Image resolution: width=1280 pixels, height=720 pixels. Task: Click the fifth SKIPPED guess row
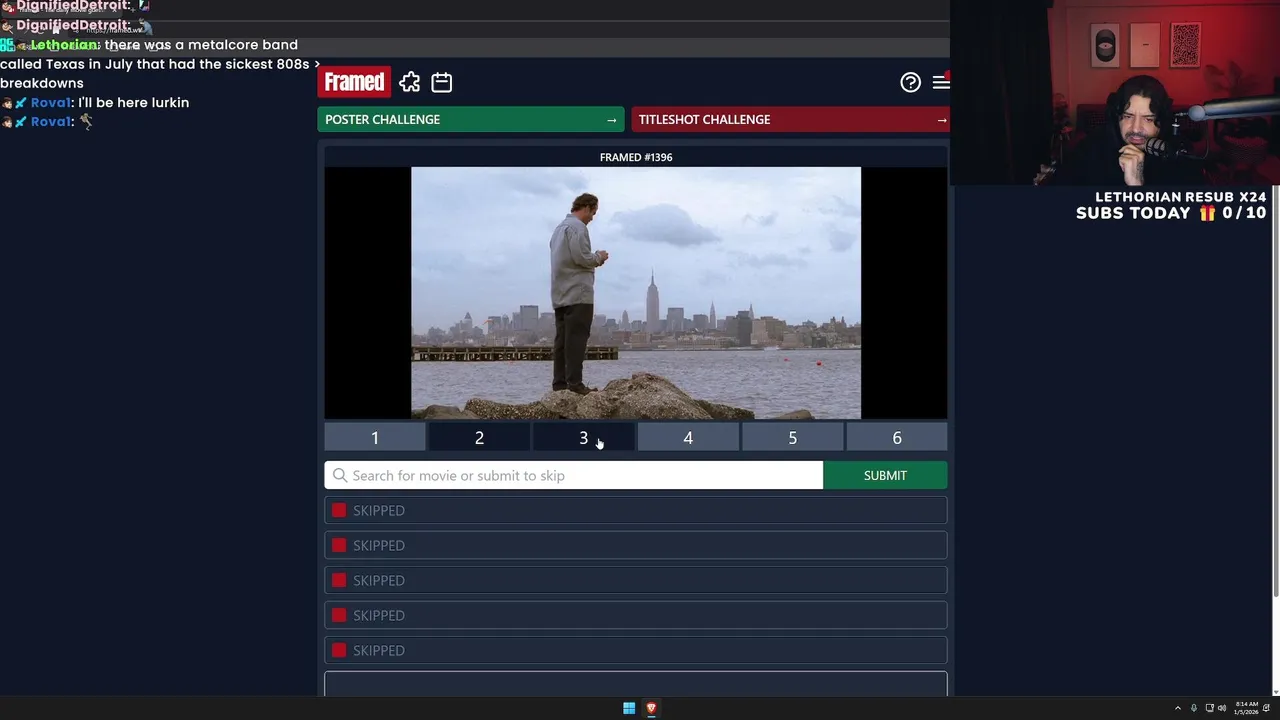point(636,650)
